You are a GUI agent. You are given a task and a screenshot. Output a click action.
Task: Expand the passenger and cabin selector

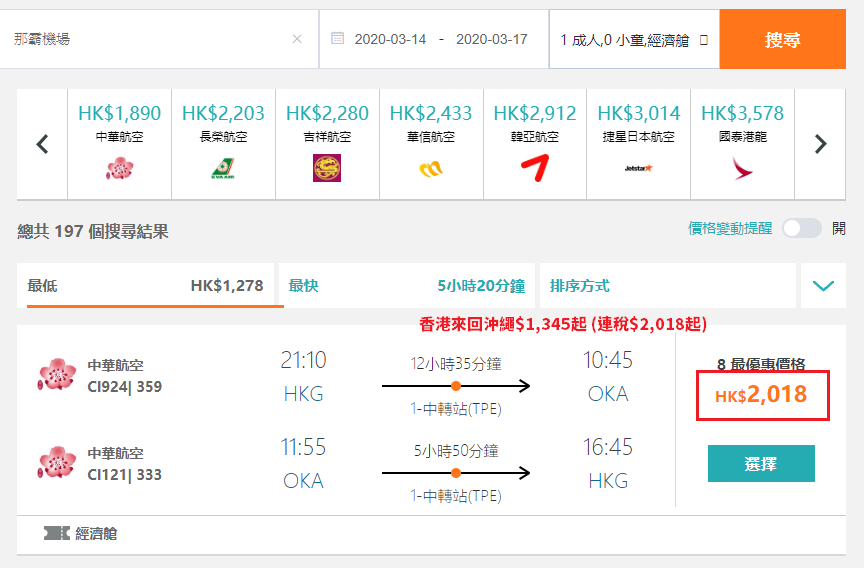[x=634, y=40]
